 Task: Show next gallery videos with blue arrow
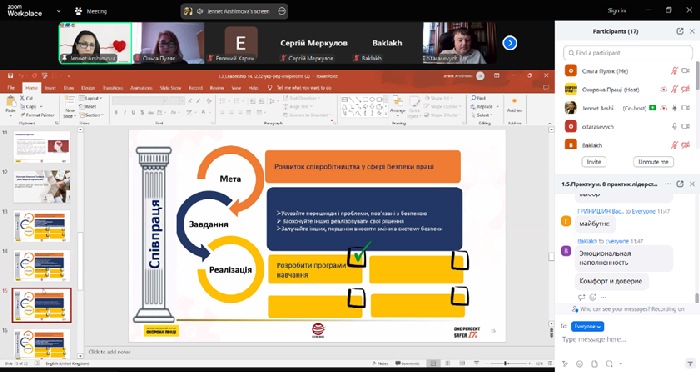click(509, 43)
